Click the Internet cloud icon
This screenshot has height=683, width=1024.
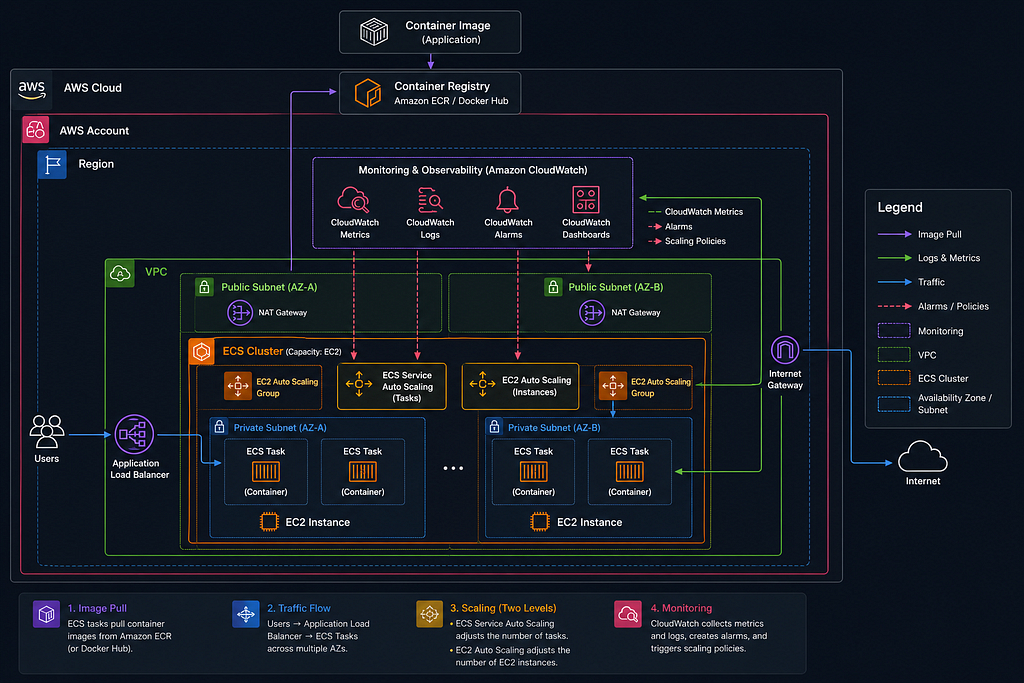point(922,456)
